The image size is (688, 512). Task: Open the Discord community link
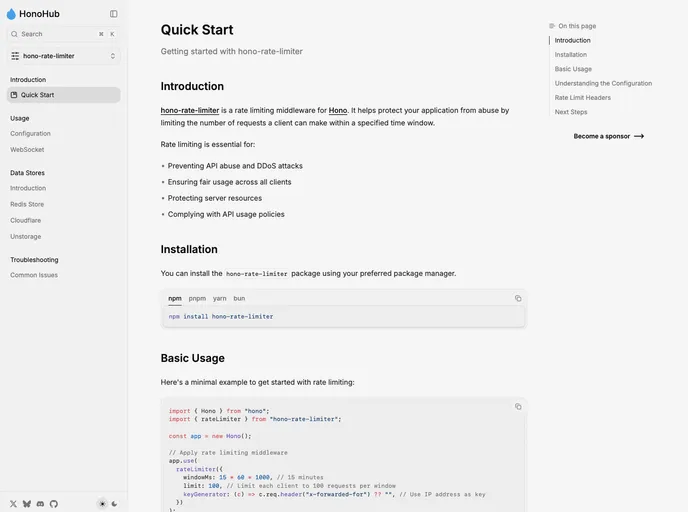point(40,503)
